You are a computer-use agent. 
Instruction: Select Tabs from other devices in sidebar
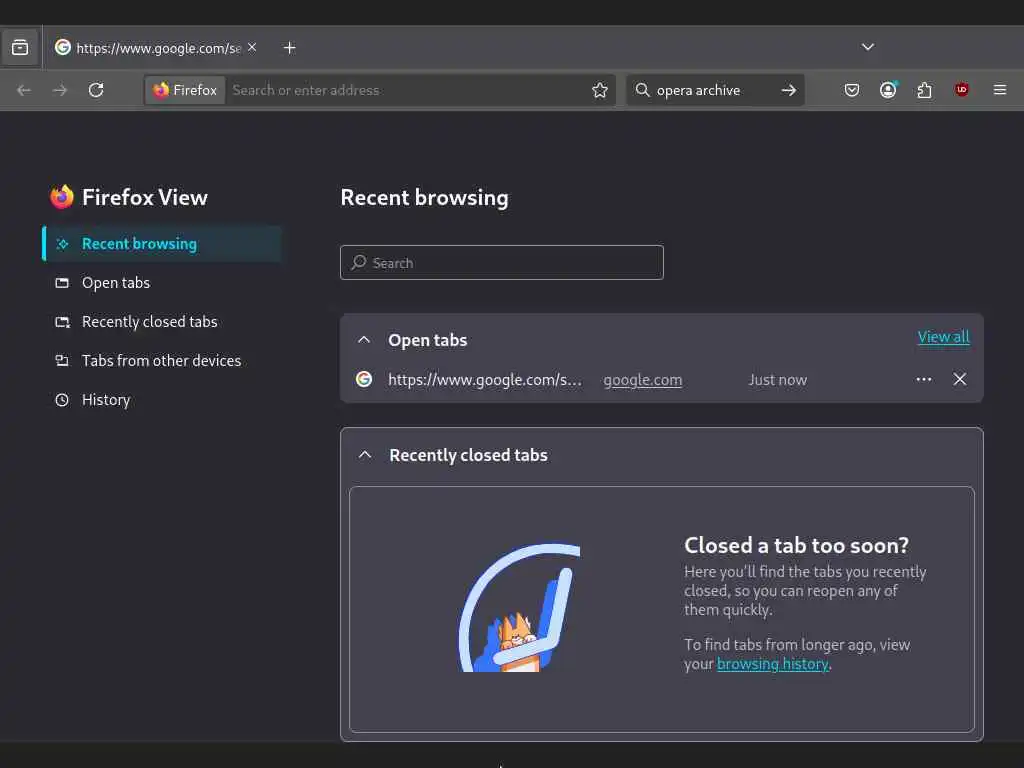[162, 360]
